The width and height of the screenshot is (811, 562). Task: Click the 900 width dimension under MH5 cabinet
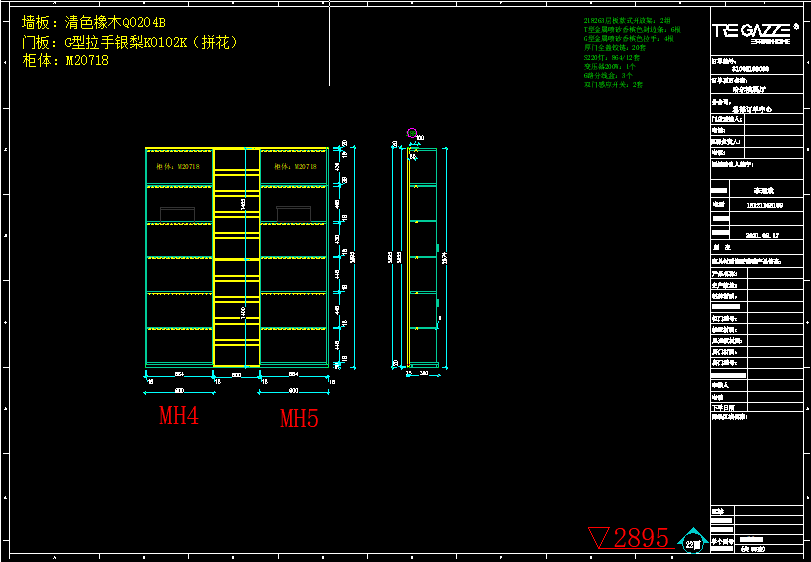(295, 388)
